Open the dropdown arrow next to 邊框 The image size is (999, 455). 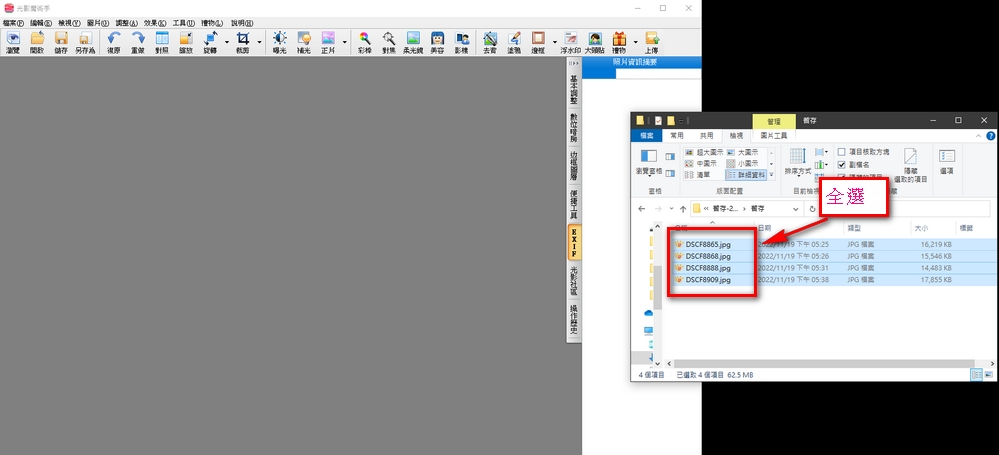coord(552,42)
